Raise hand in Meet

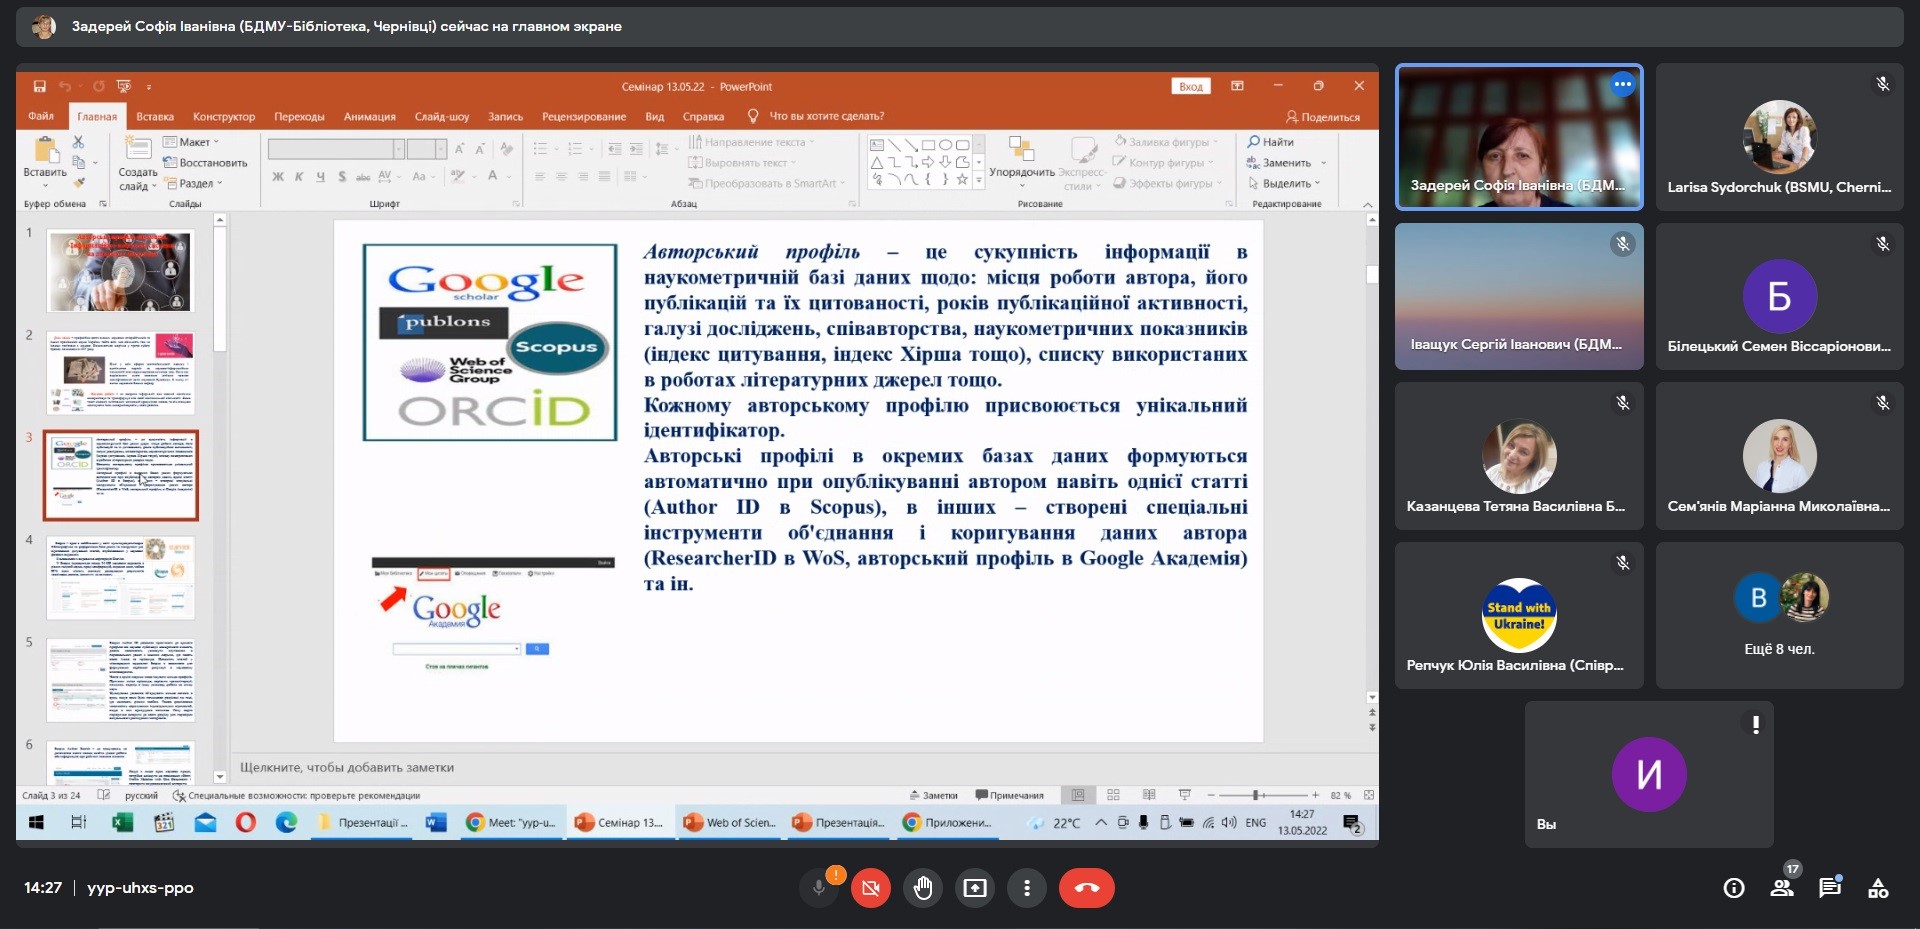(x=923, y=888)
